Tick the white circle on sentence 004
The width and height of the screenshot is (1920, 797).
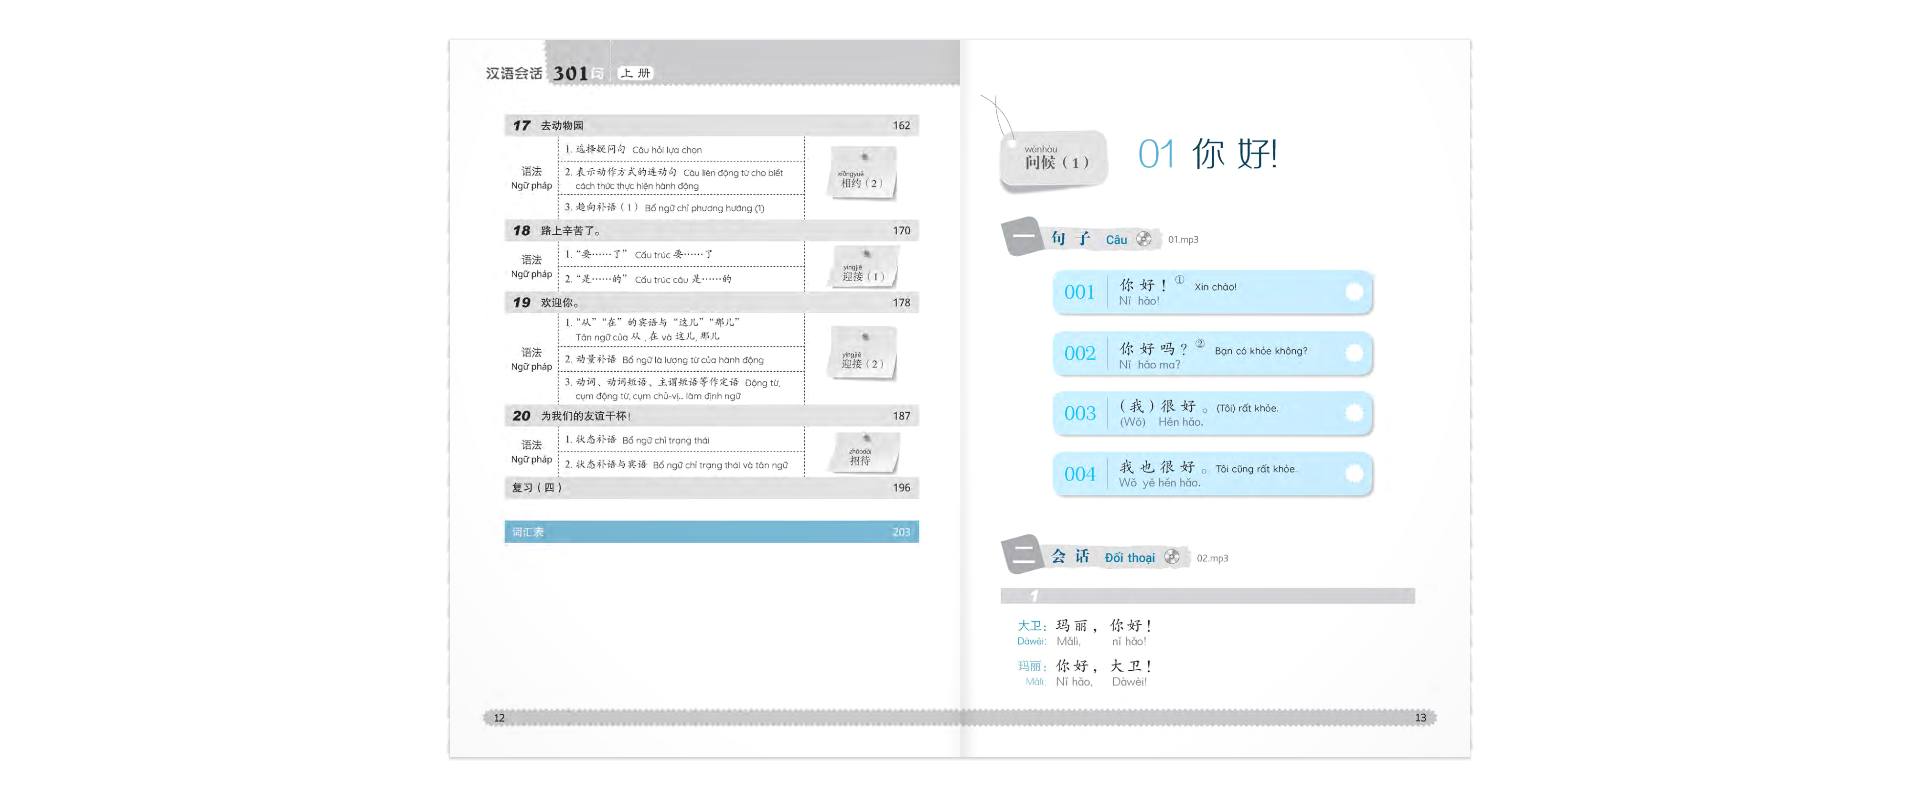[1354, 474]
